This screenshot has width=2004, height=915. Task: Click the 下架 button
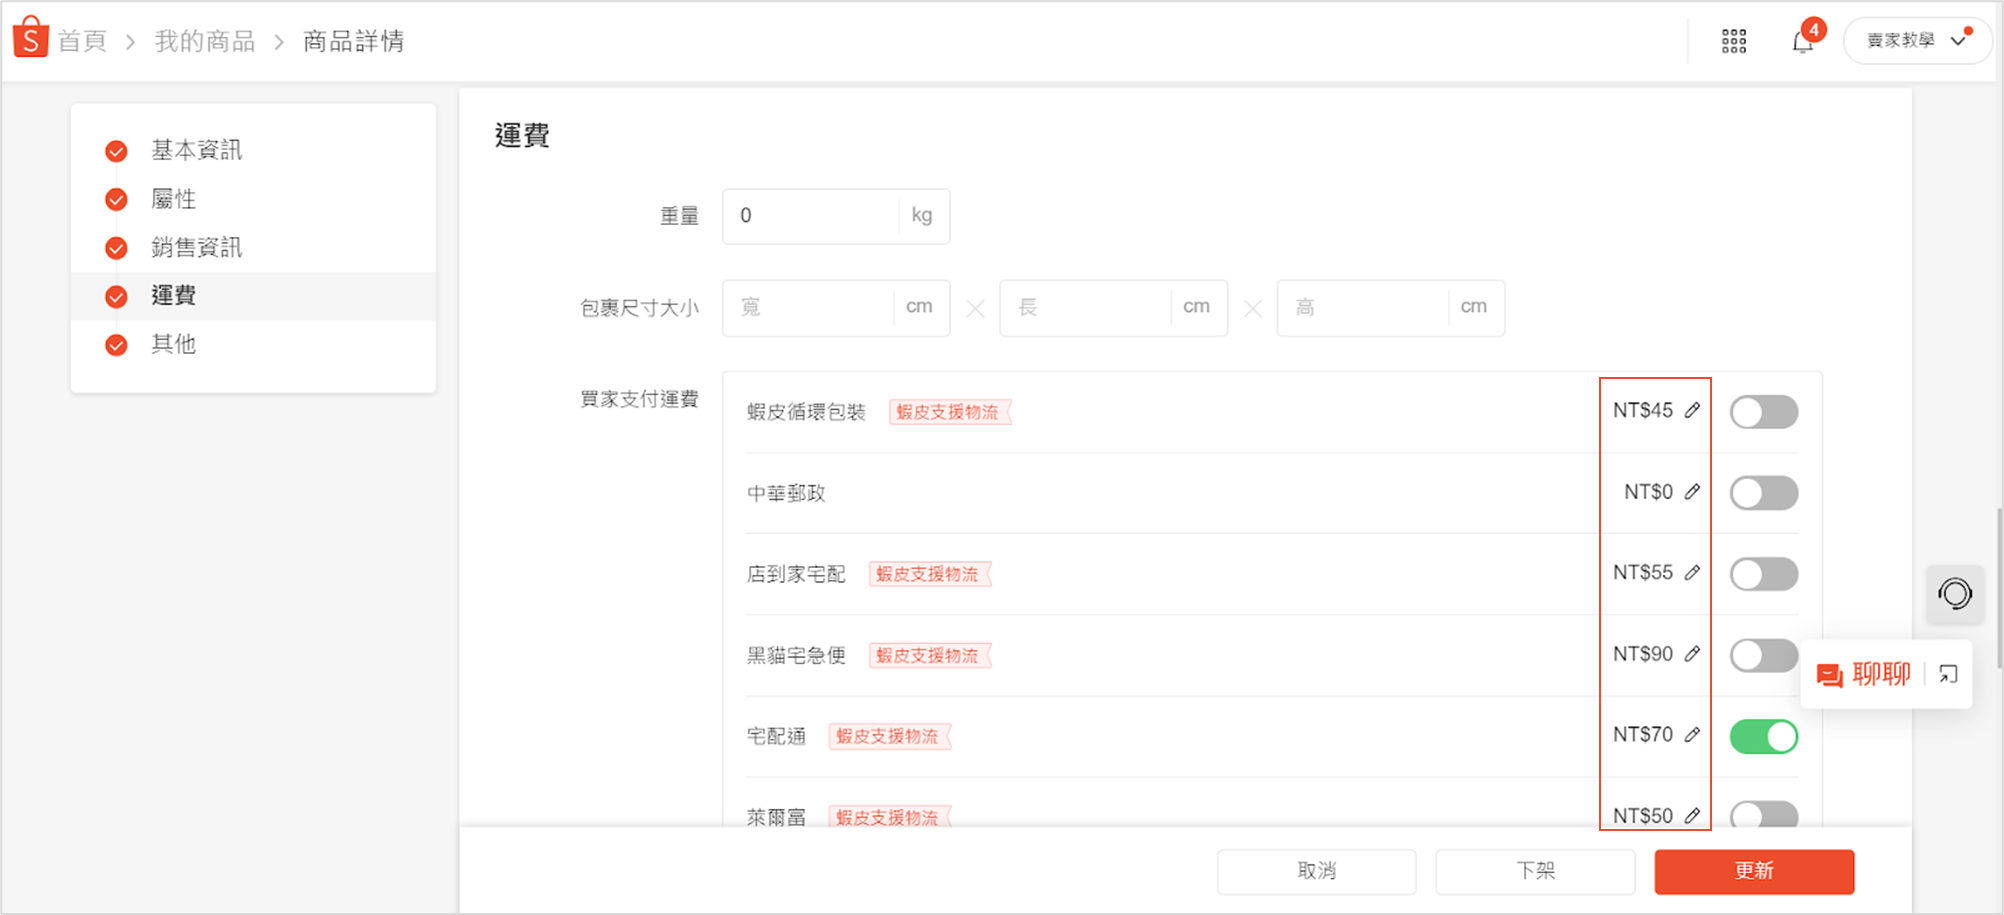click(x=1535, y=871)
